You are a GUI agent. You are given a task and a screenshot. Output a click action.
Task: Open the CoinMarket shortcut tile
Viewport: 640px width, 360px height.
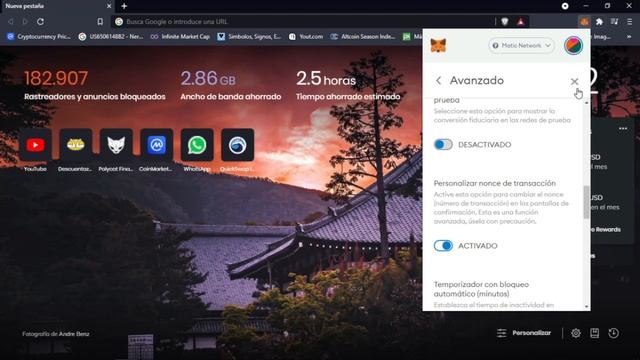[156, 145]
